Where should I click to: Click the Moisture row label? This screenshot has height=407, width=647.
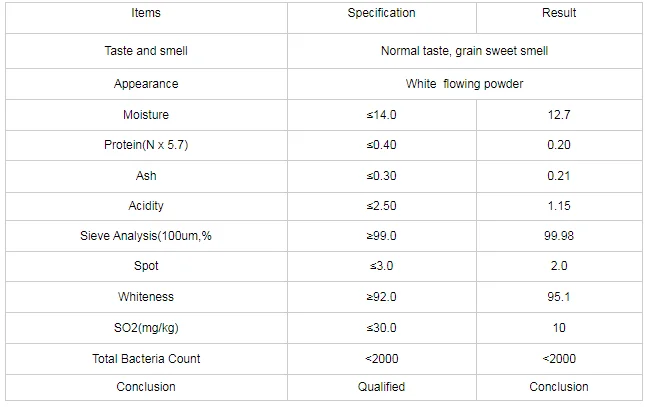145,115
